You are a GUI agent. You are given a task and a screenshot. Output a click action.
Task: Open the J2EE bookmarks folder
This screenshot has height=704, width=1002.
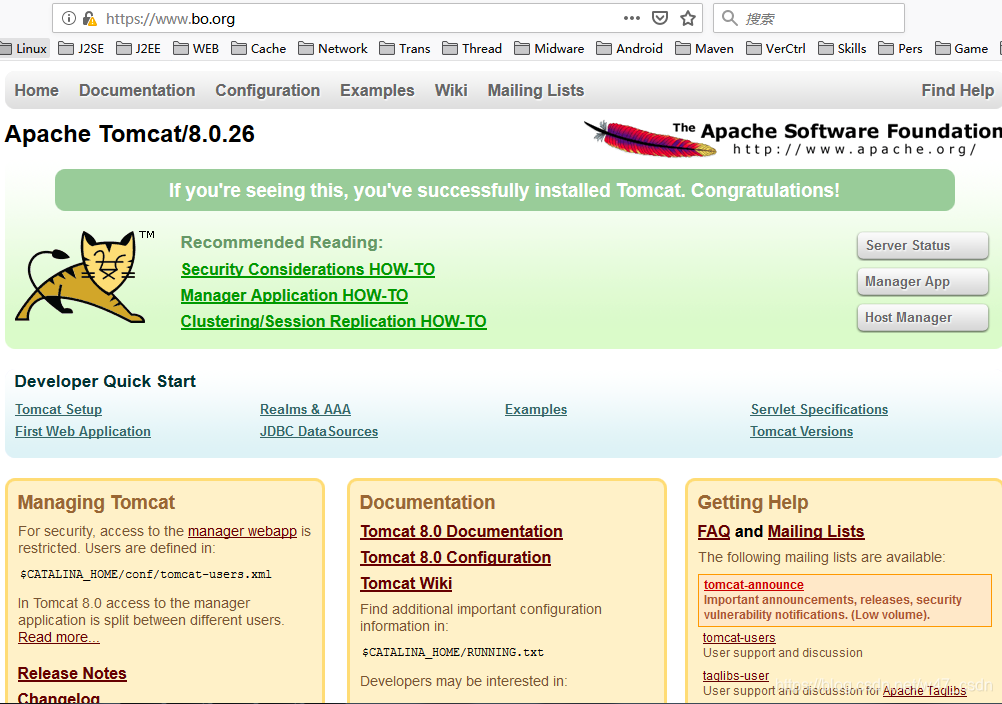coord(139,49)
